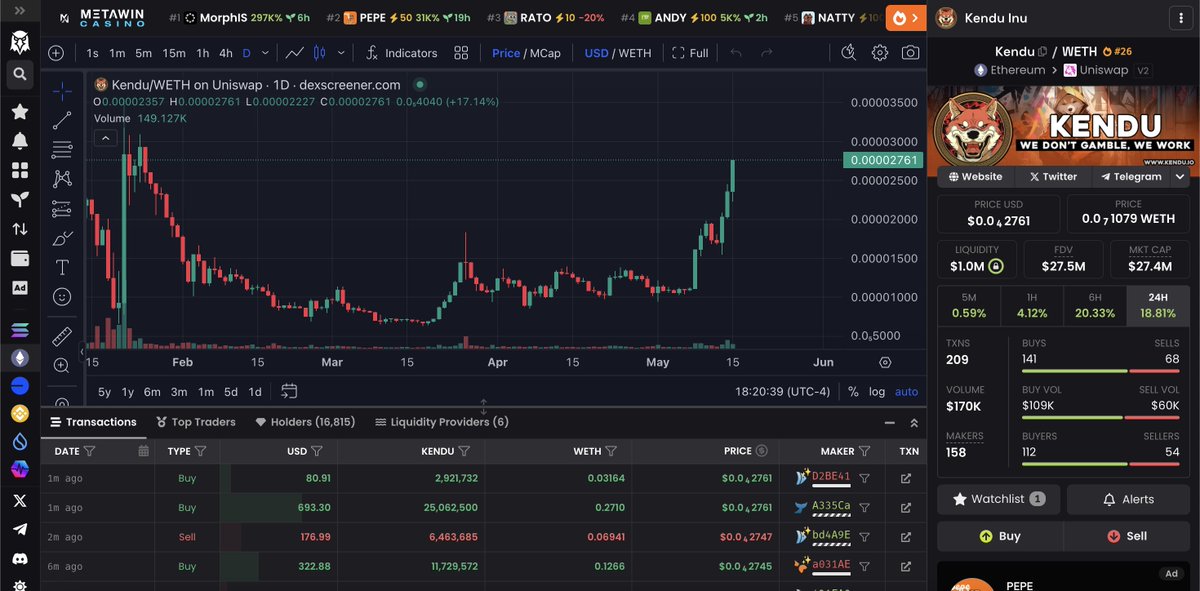This screenshot has width=1200, height=591.
Task: Expand transactions panel with double chevron
Action: click(x=915, y=422)
